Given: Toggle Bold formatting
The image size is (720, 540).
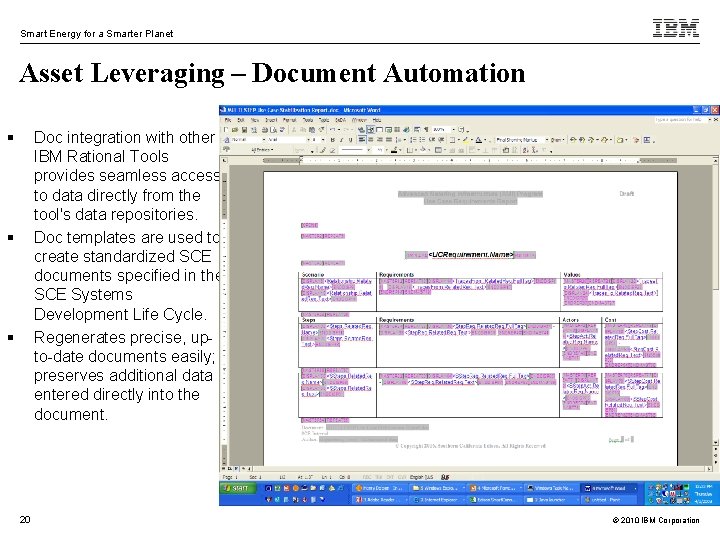Looking at the screenshot, I should point(332,140).
